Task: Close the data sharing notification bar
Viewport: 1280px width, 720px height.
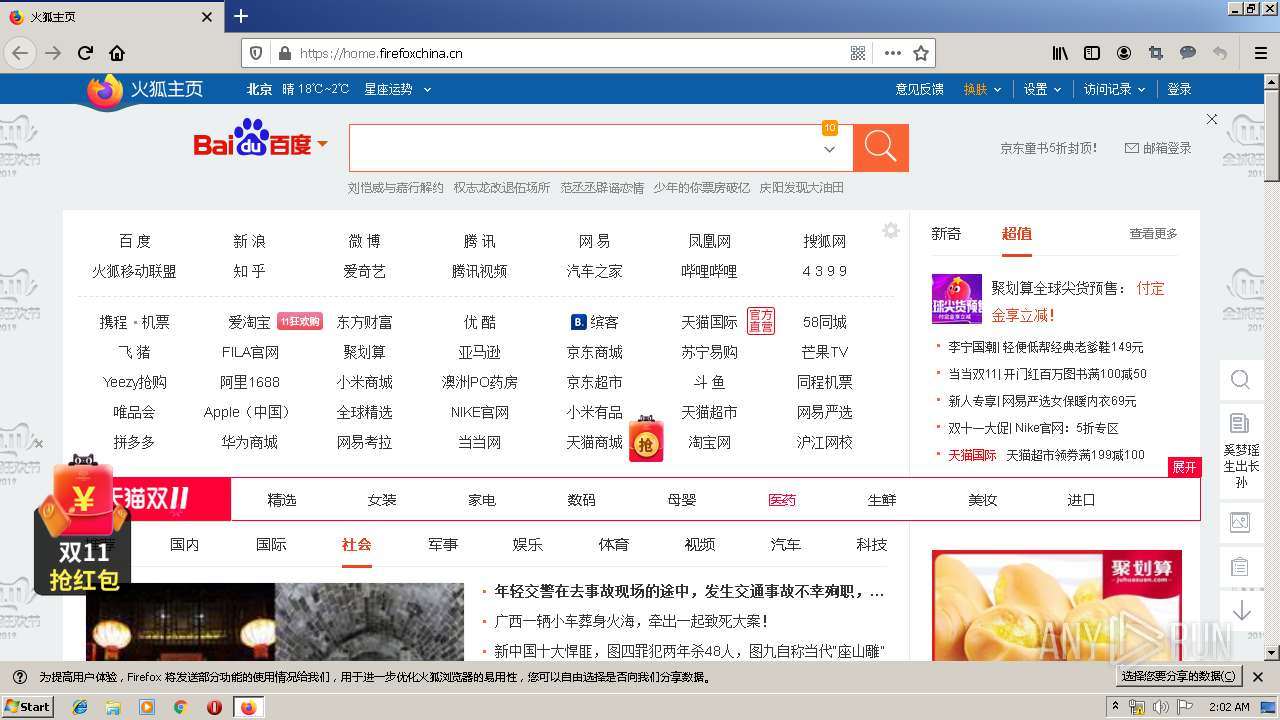Action: pyautogui.click(x=1258, y=677)
